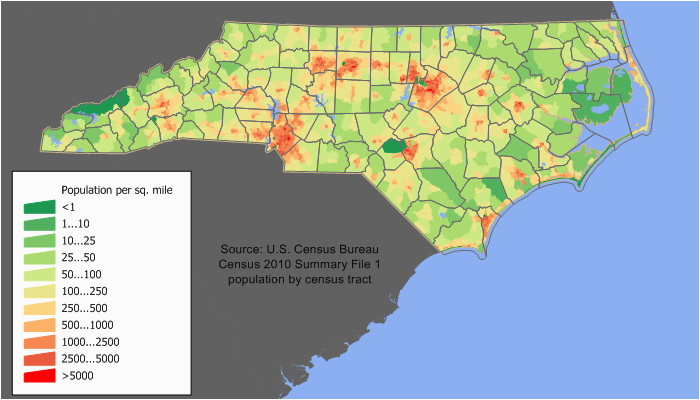This screenshot has height=400, width=700.
Task: Click the dark green '<1' legend swatch
Action: [x=40, y=207]
